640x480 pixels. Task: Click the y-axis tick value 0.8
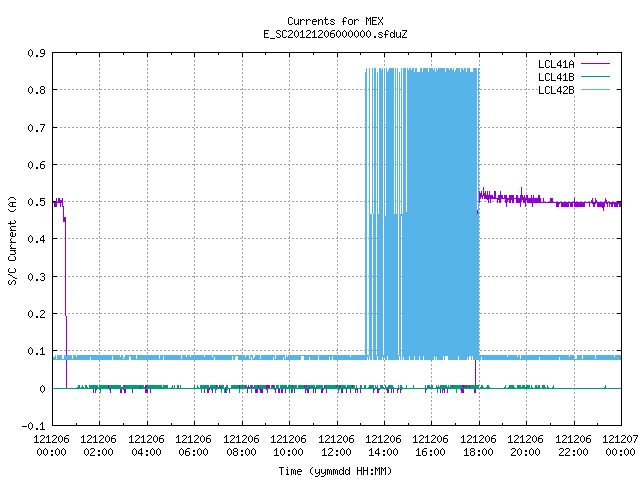36,90
